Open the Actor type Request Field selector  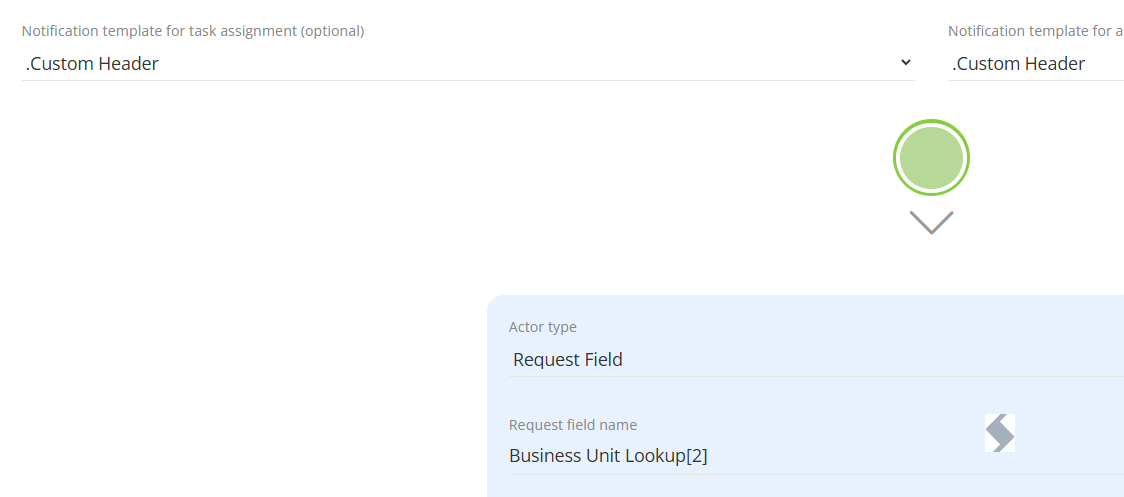coord(816,359)
